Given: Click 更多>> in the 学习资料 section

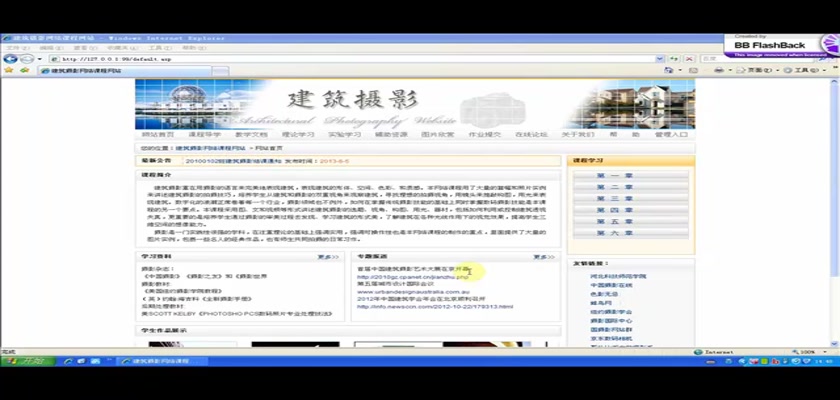Looking at the screenshot, I should click(x=328, y=257).
